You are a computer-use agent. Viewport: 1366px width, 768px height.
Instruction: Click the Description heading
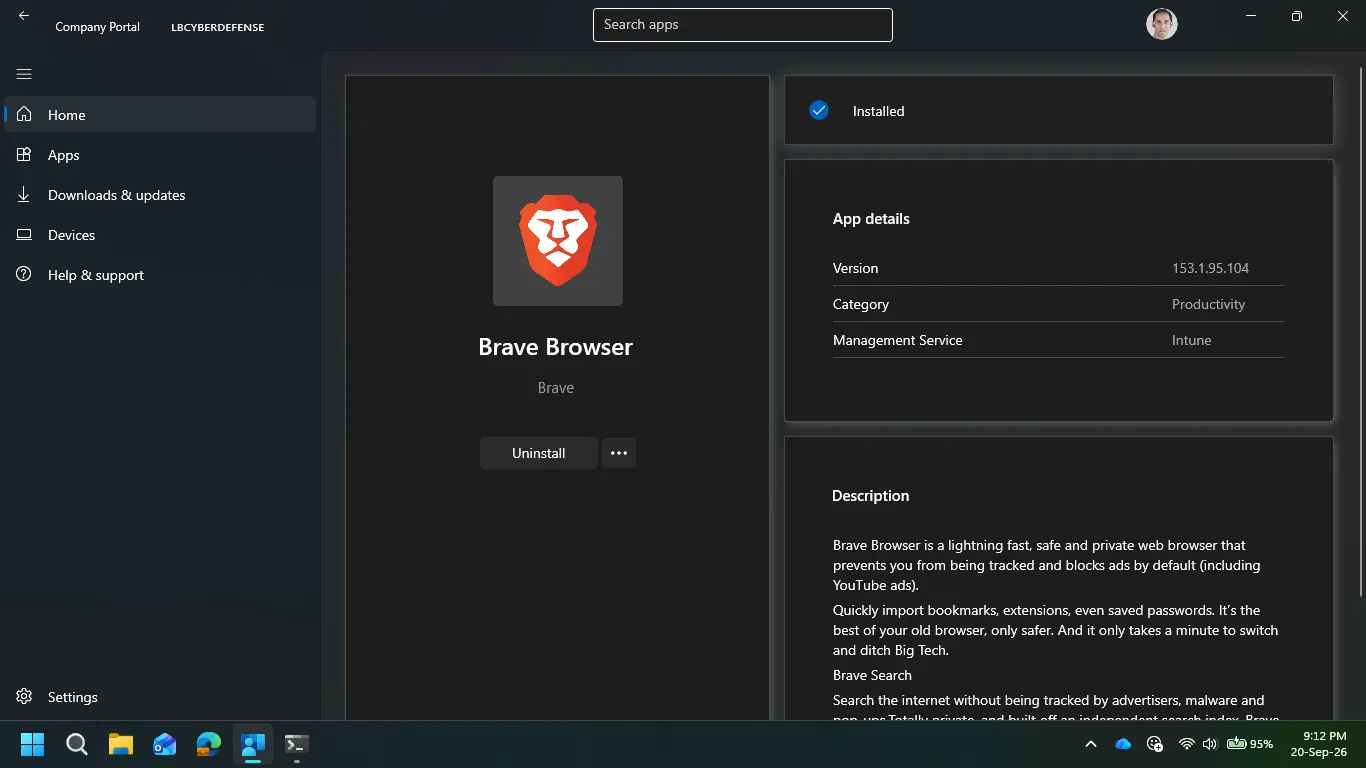pos(871,496)
